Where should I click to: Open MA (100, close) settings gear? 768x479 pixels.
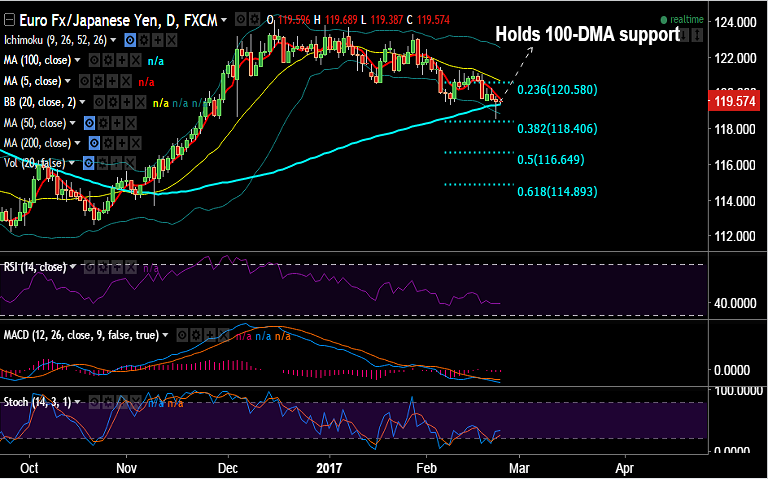pos(108,60)
